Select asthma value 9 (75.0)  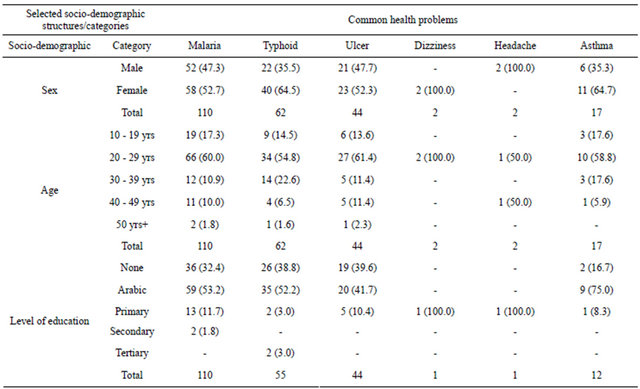[596, 290]
